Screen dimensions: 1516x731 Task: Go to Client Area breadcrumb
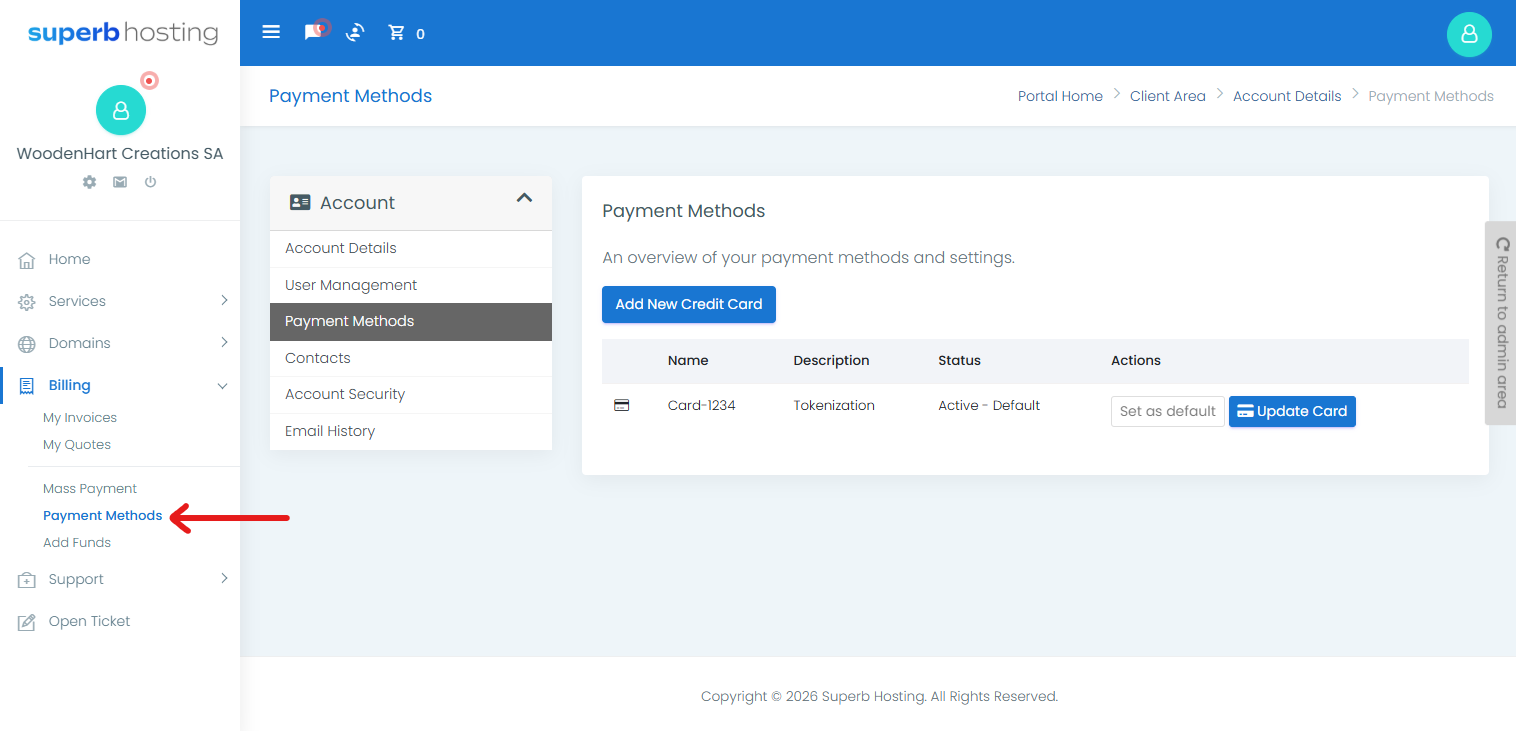pyautogui.click(x=1168, y=96)
